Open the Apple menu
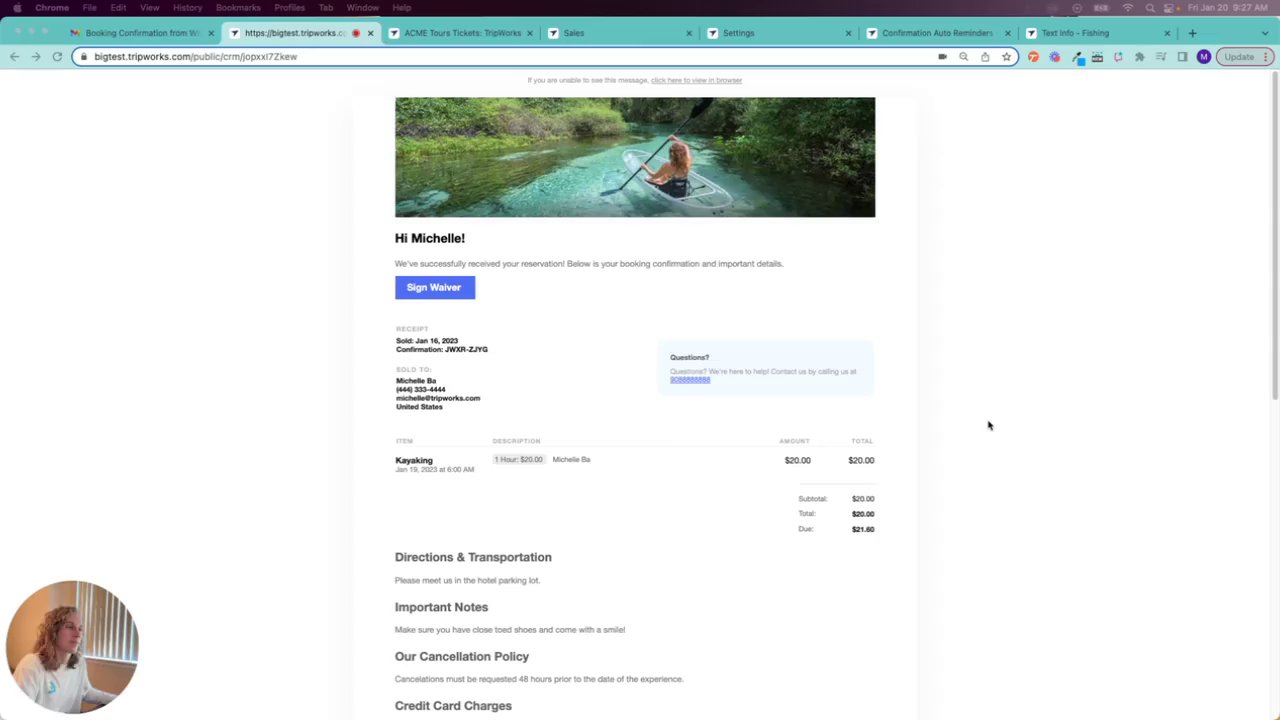1280x720 pixels. pos(17,8)
